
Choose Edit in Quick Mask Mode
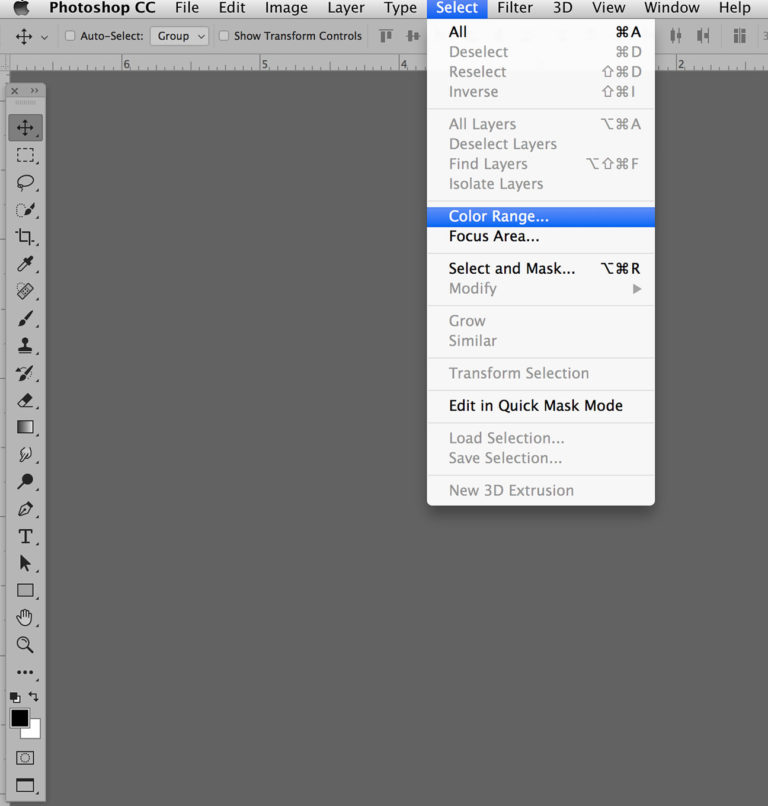click(541, 406)
